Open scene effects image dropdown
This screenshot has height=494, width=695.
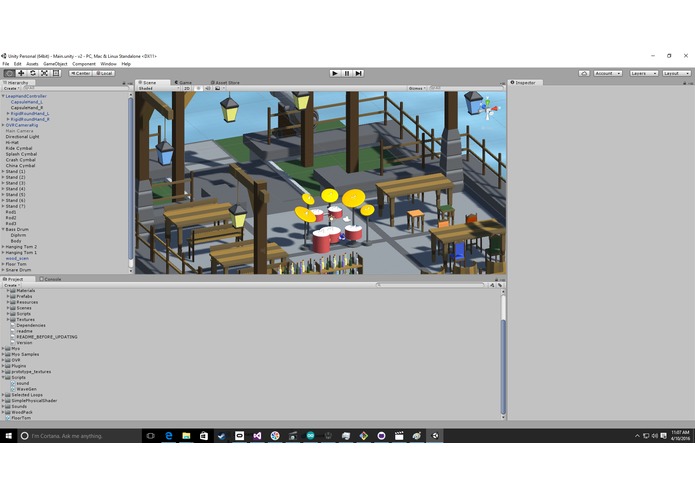click(x=219, y=88)
